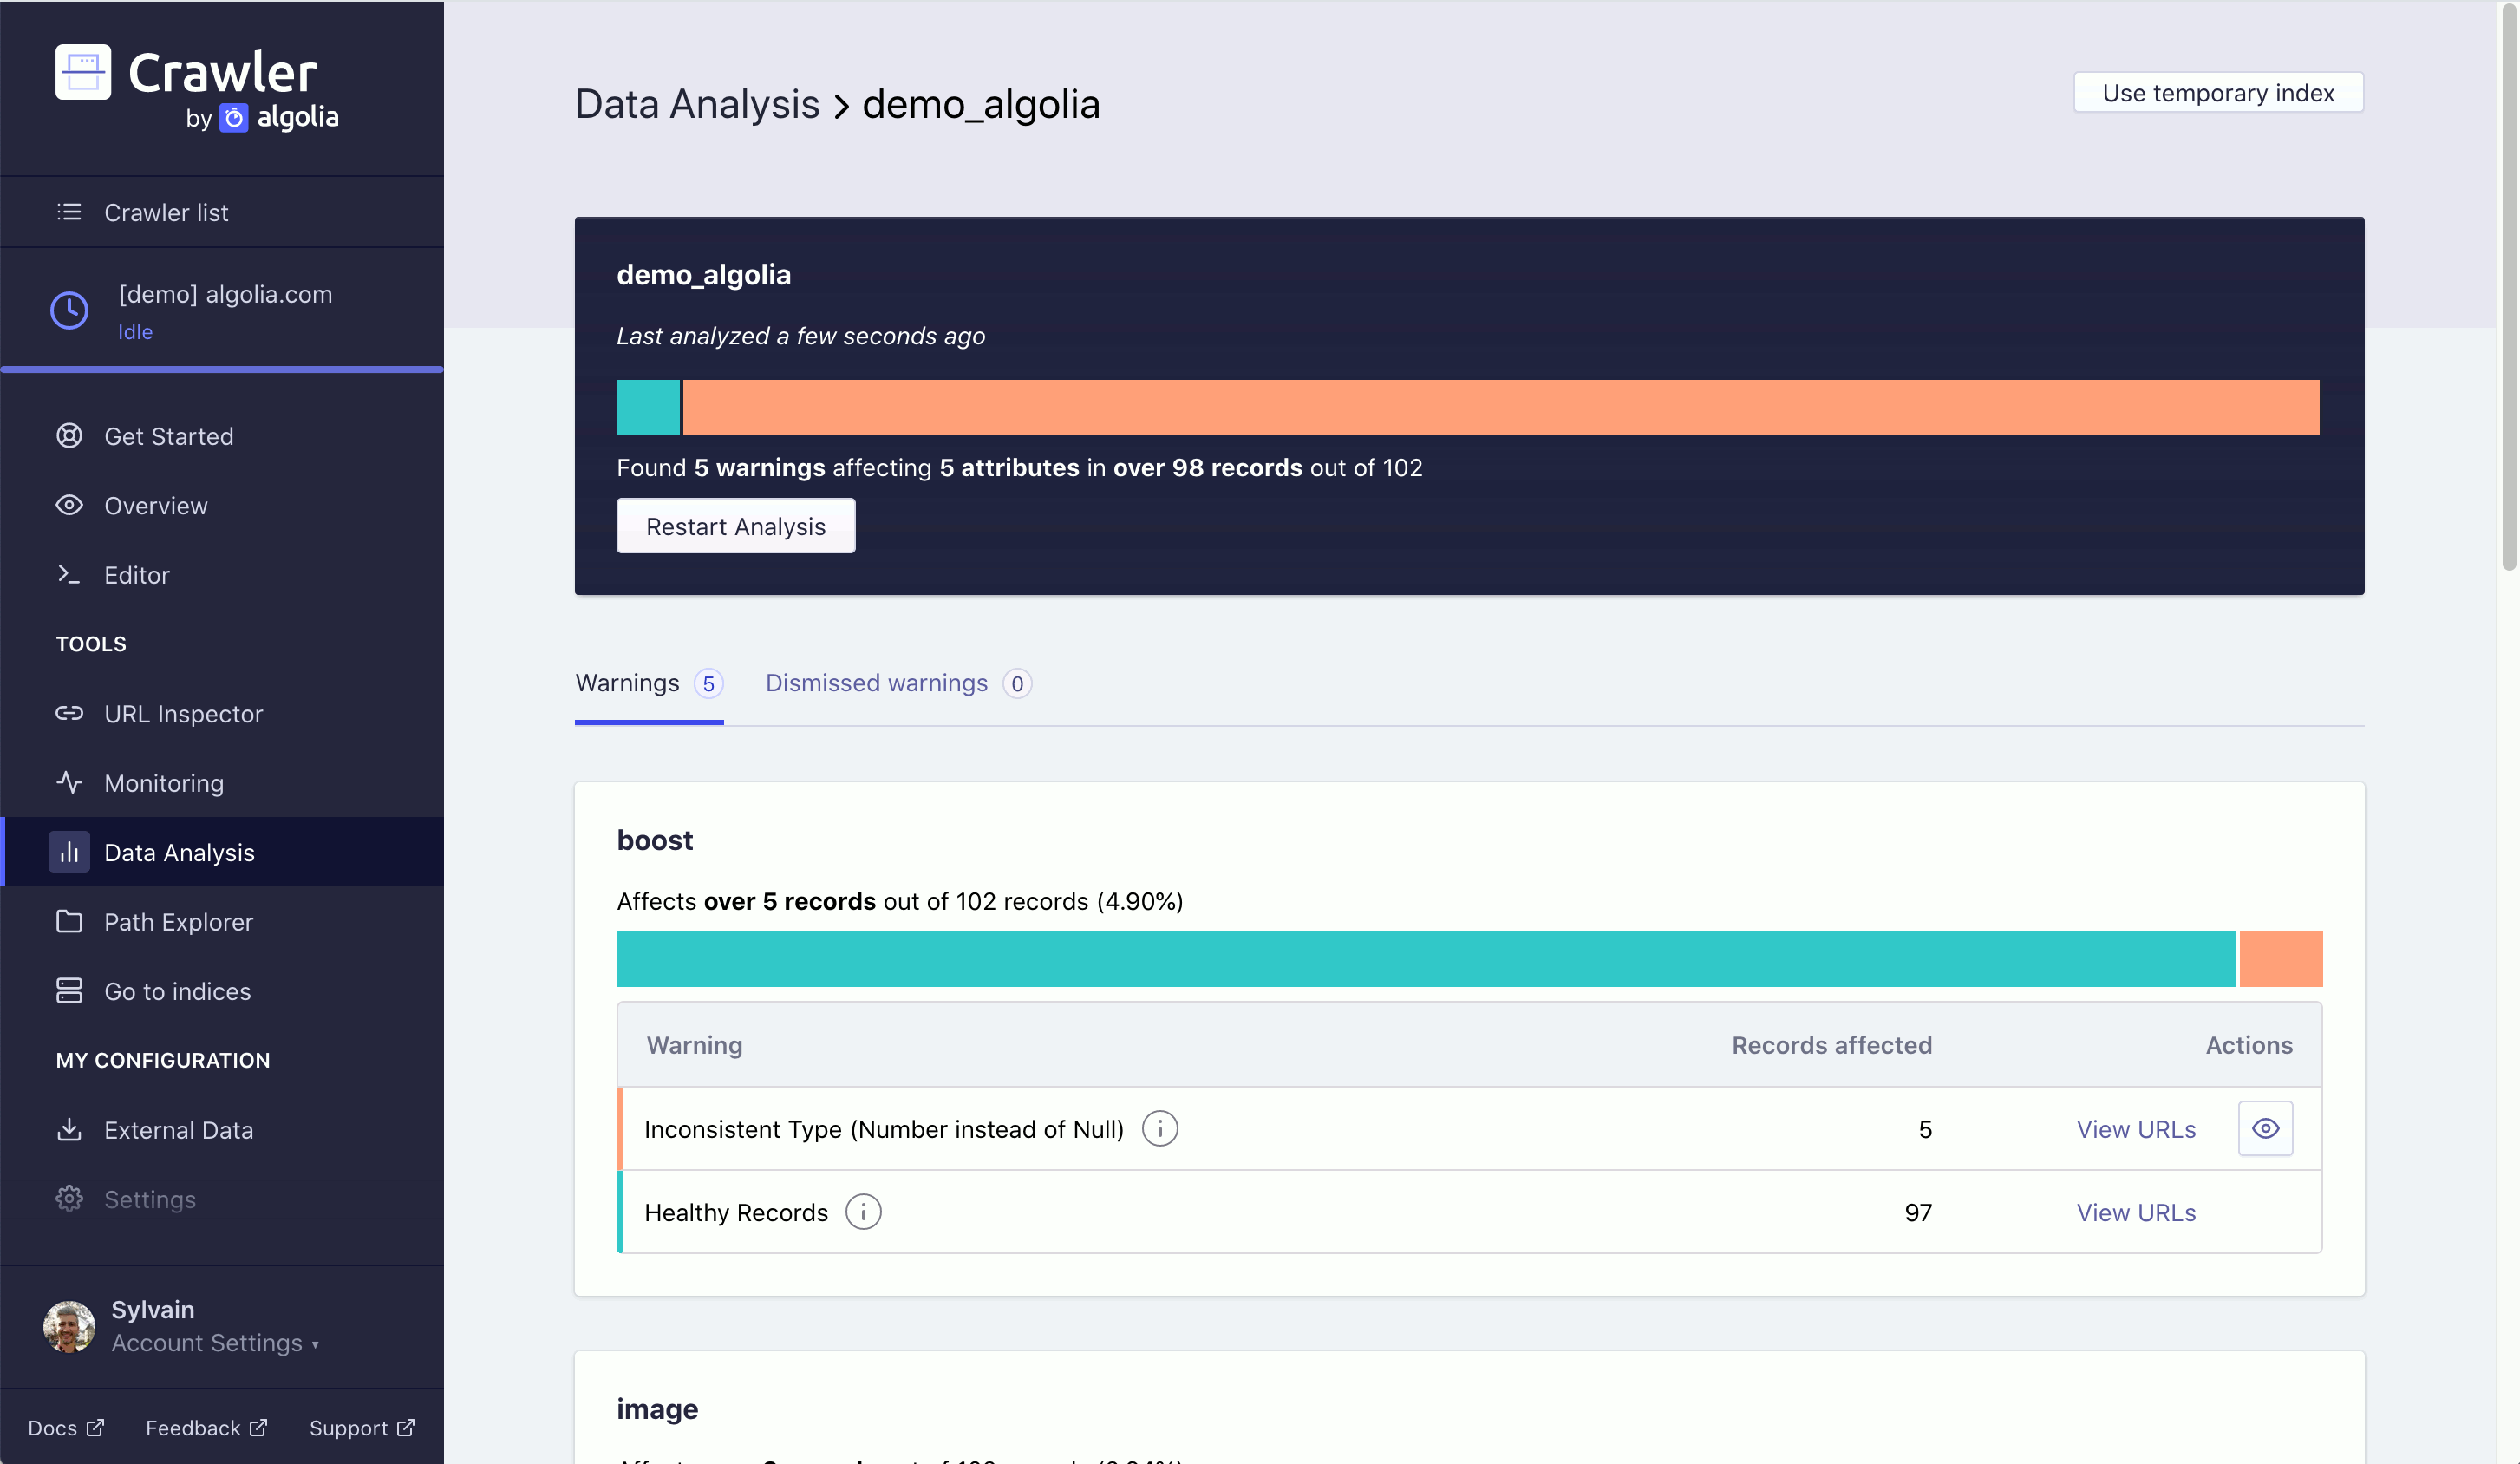The height and width of the screenshot is (1464, 2520).
Task: Click the page vertical scrollbar thumb
Action: pos(2509,290)
